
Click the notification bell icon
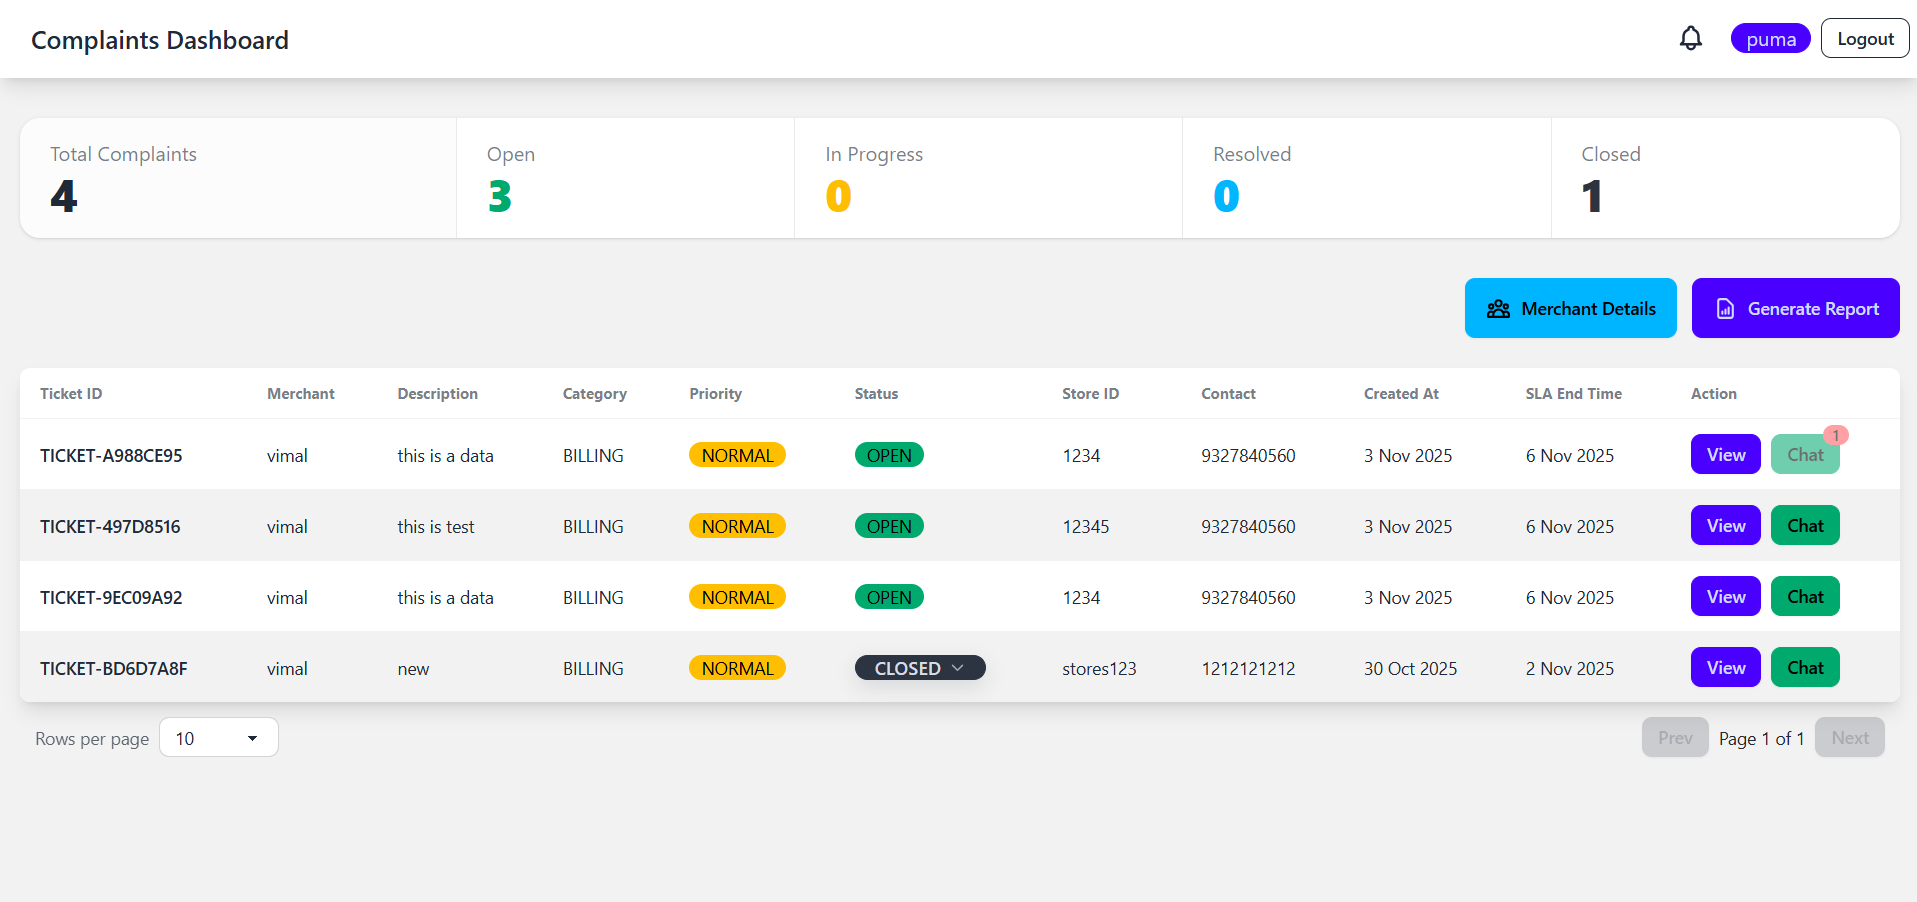1690,38
